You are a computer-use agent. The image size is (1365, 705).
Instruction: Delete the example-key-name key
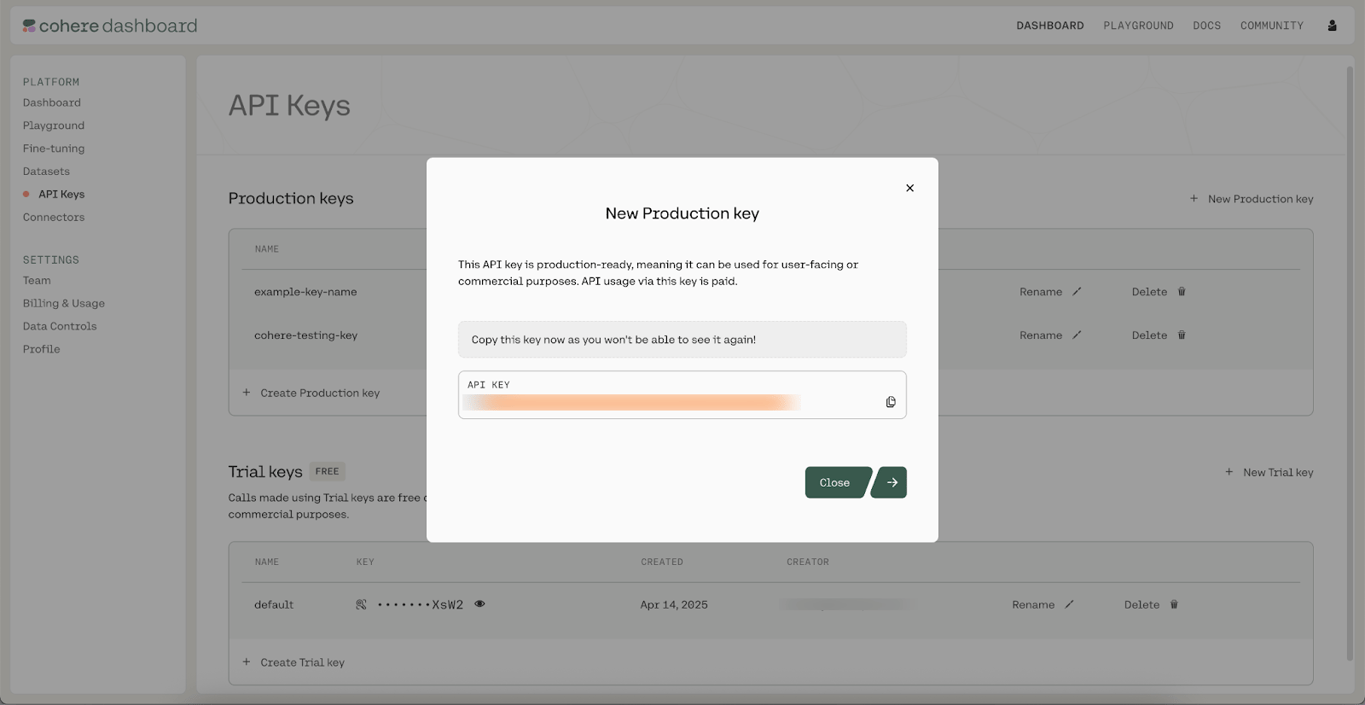(x=1159, y=292)
